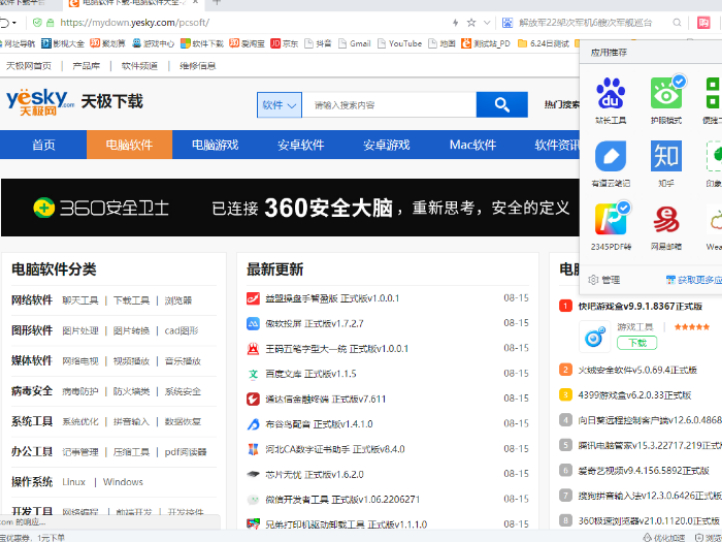Click the 获取更多应用 link
722x542 pixels.
(694, 280)
